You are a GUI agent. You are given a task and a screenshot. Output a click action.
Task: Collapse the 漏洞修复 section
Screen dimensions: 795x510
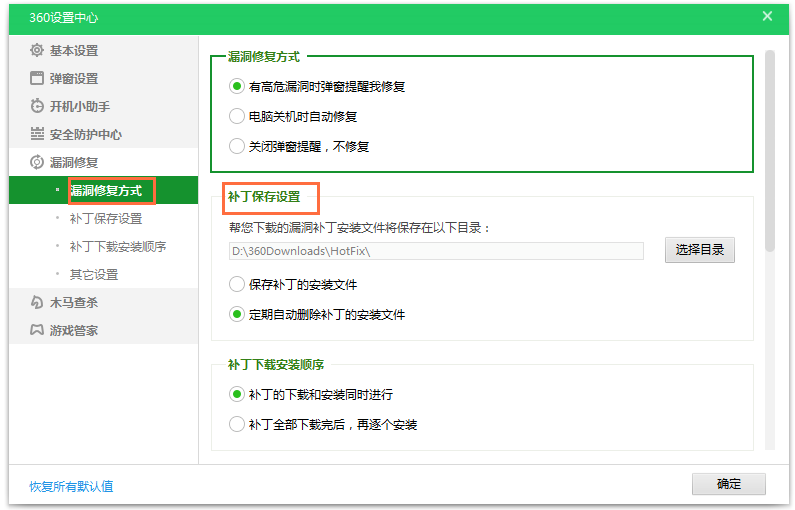[103, 162]
